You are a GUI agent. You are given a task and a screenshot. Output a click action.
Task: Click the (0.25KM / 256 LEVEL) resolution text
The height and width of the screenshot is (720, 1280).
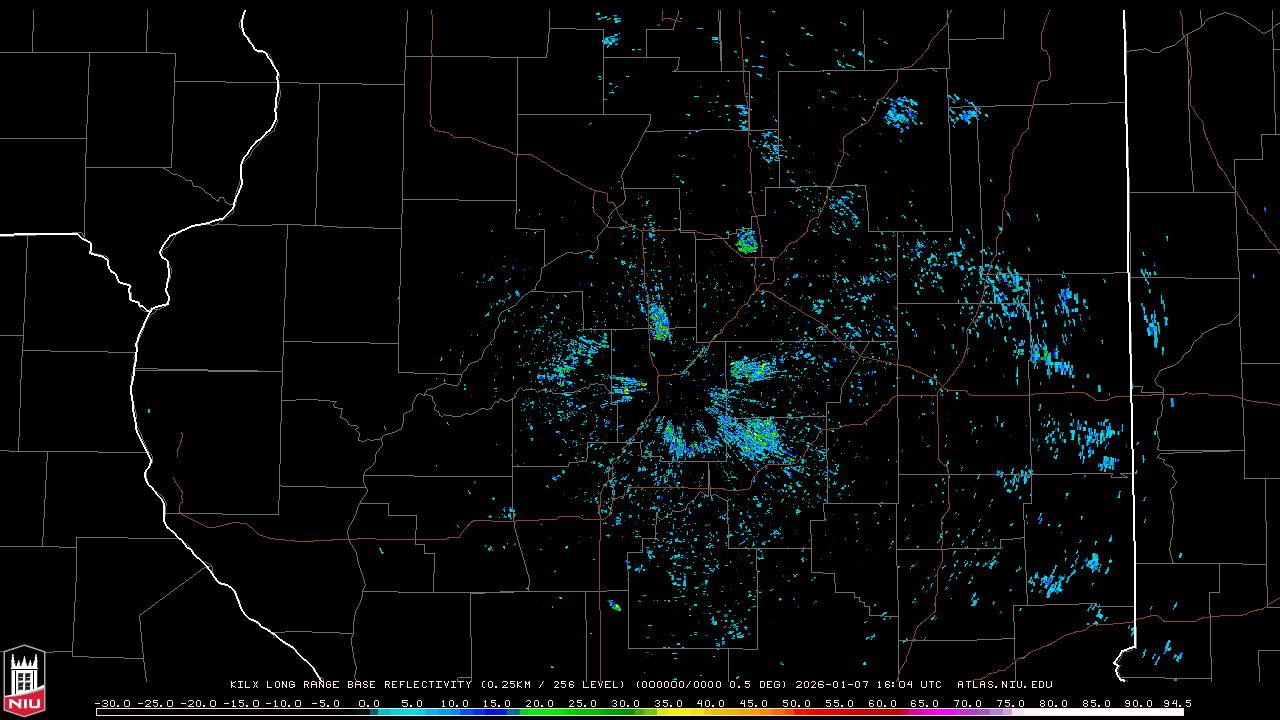pos(548,685)
